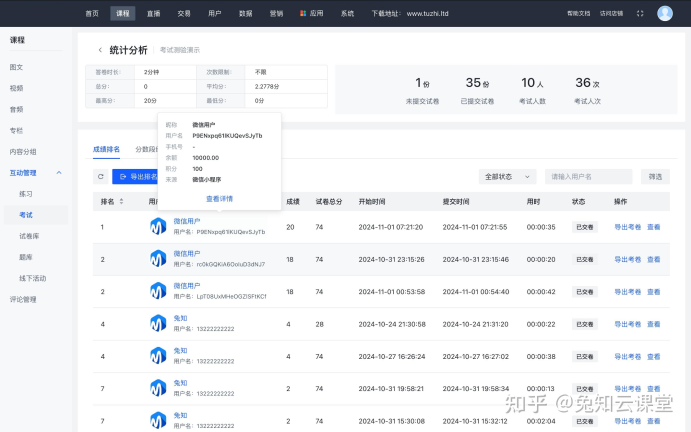Viewport: 691px width, 432px height.
Task: Click 导出考卷 for the 19:58:21 row
Action: (x=628, y=389)
